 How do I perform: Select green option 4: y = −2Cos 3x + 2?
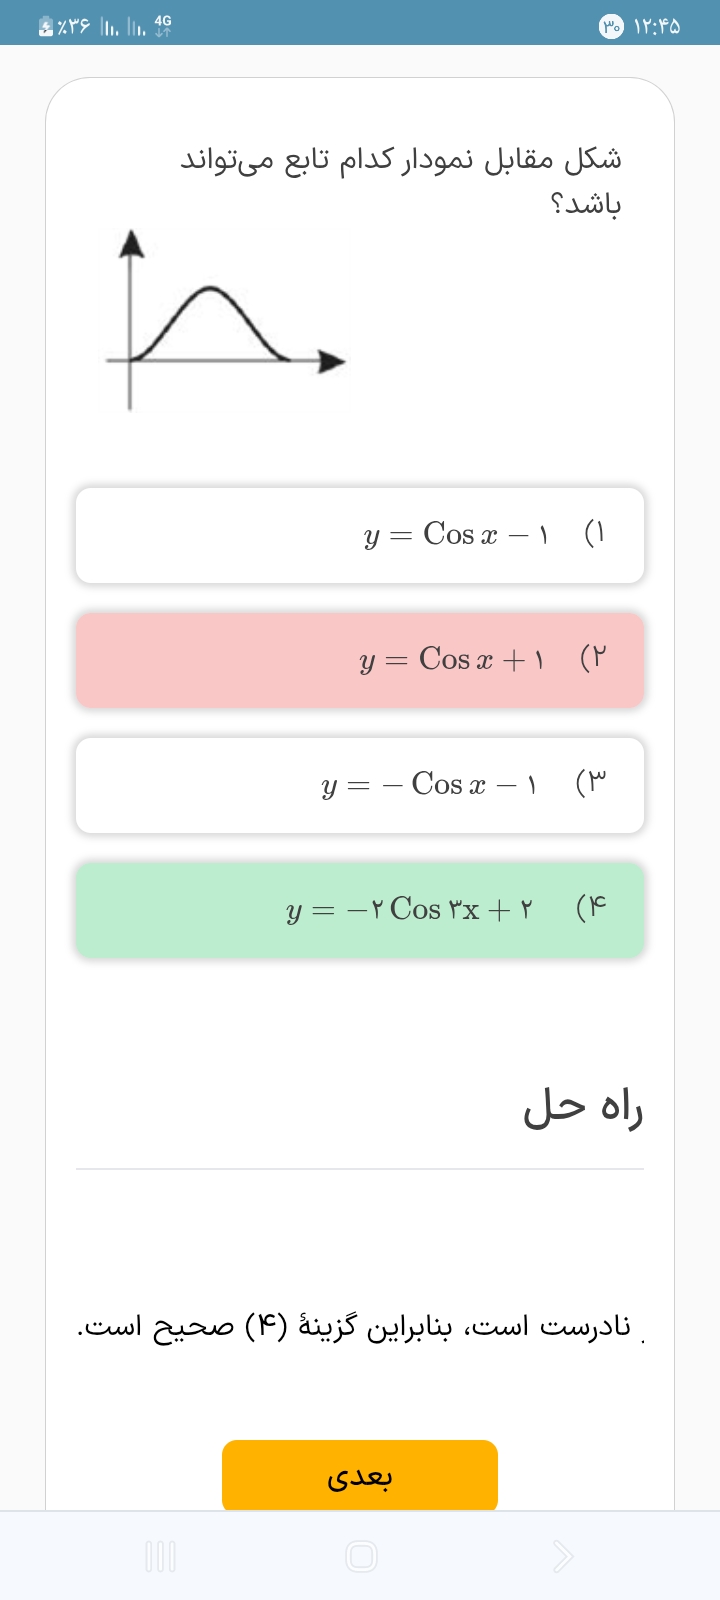(x=360, y=910)
